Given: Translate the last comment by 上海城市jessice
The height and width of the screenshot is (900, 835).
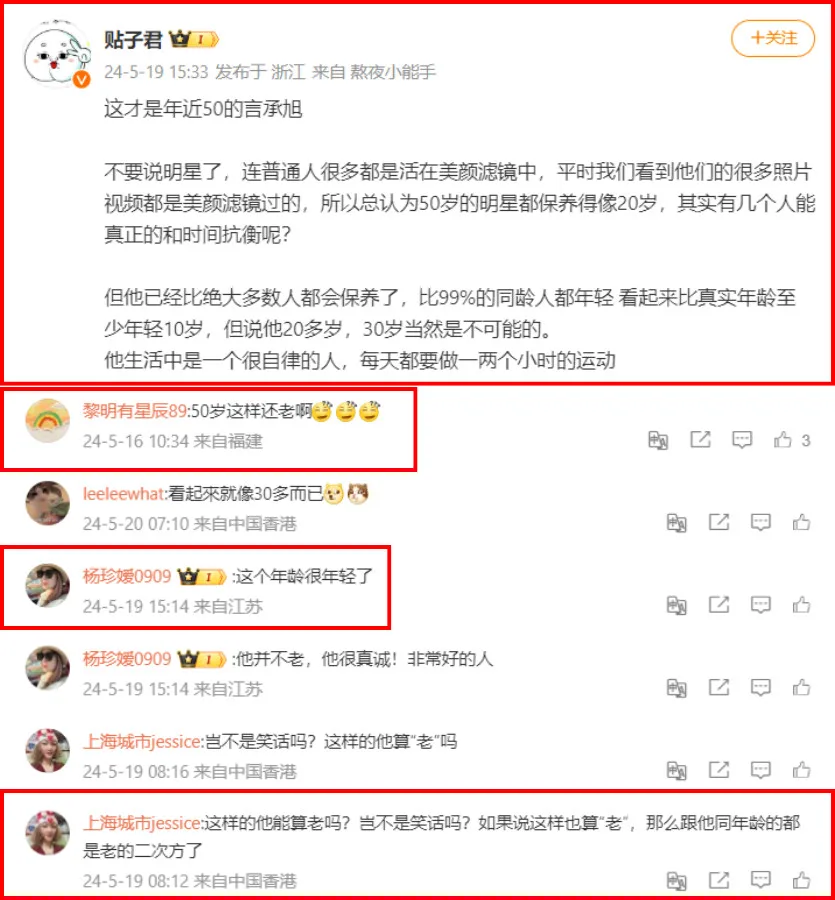Looking at the screenshot, I should click(x=677, y=880).
